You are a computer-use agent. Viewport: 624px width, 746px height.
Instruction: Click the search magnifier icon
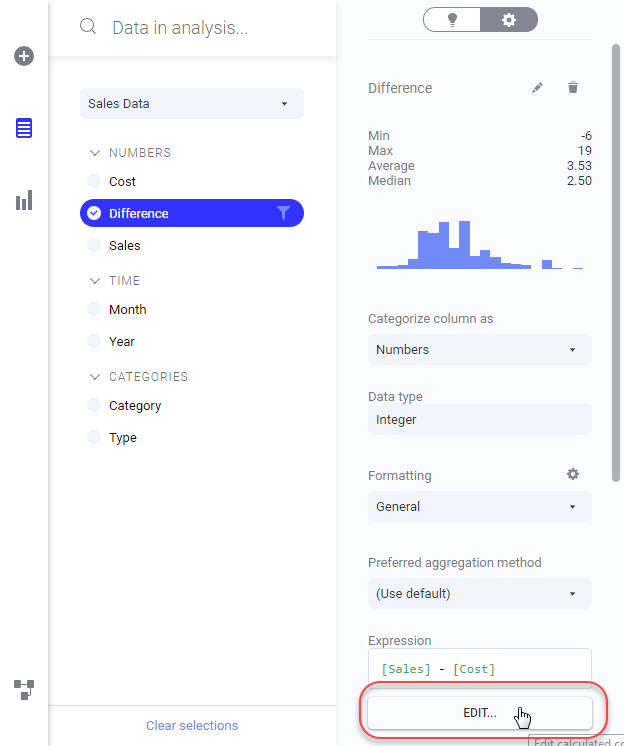point(88,27)
